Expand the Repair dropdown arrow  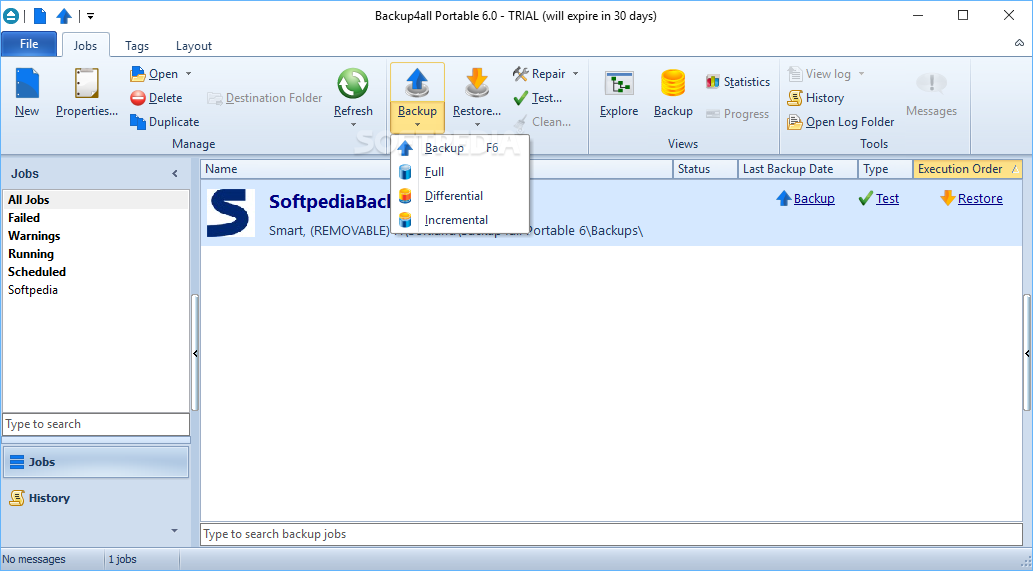tap(575, 74)
